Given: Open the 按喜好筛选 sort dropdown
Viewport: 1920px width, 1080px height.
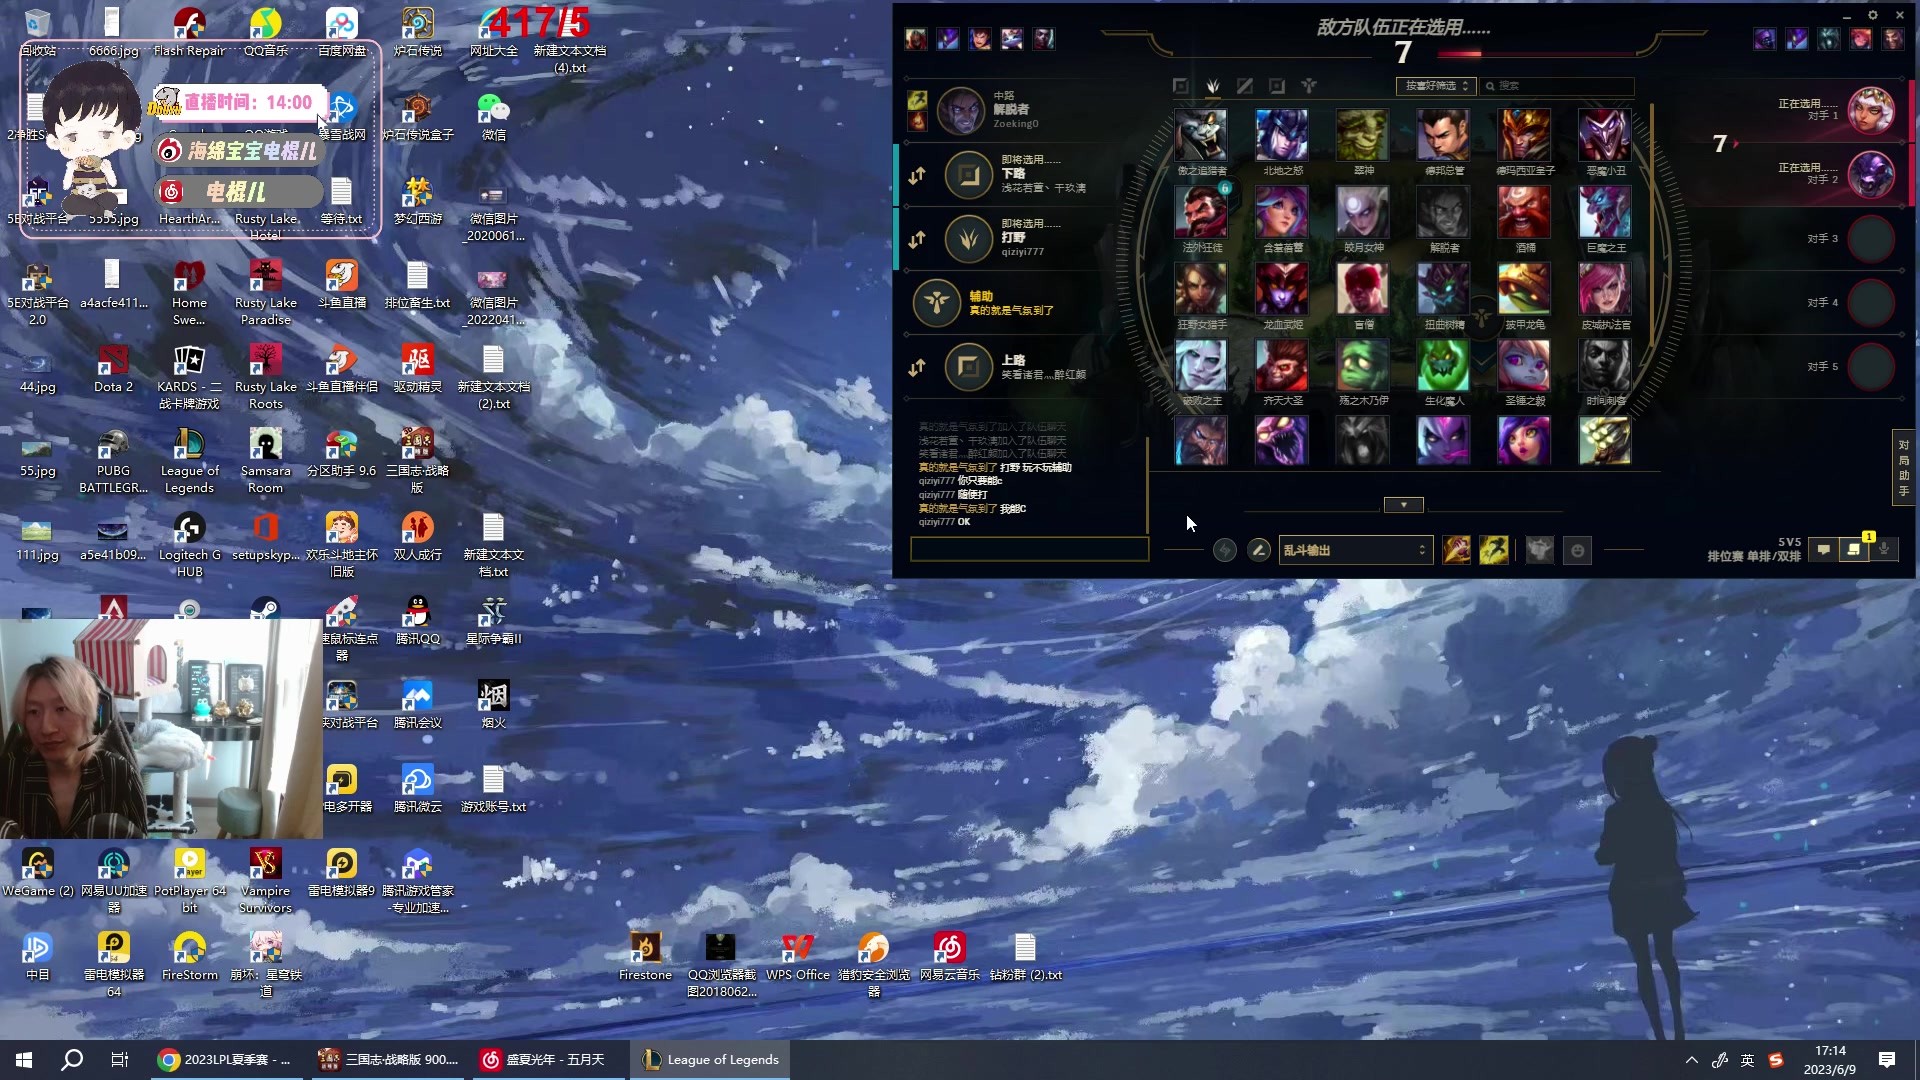Looking at the screenshot, I should (1436, 86).
